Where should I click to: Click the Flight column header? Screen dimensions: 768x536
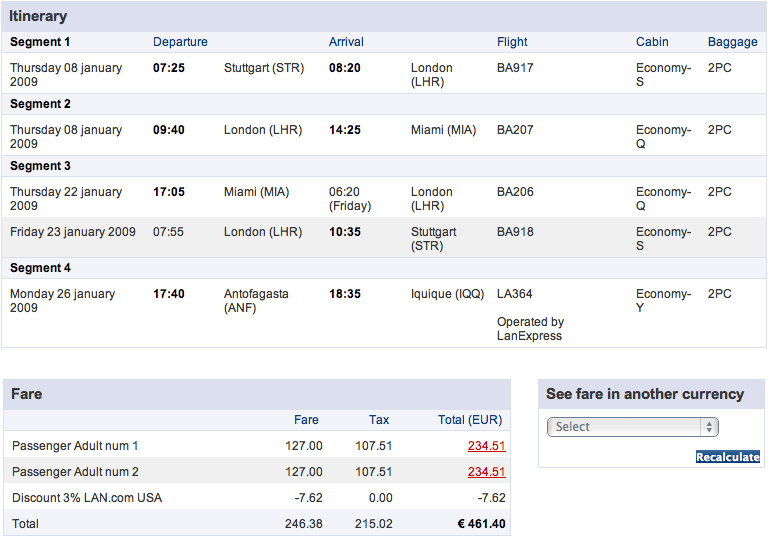pos(512,42)
